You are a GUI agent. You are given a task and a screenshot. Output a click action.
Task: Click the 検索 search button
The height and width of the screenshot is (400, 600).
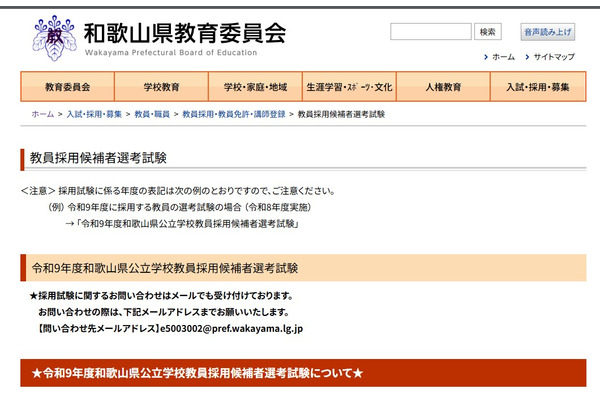pyautogui.click(x=488, y=31)
